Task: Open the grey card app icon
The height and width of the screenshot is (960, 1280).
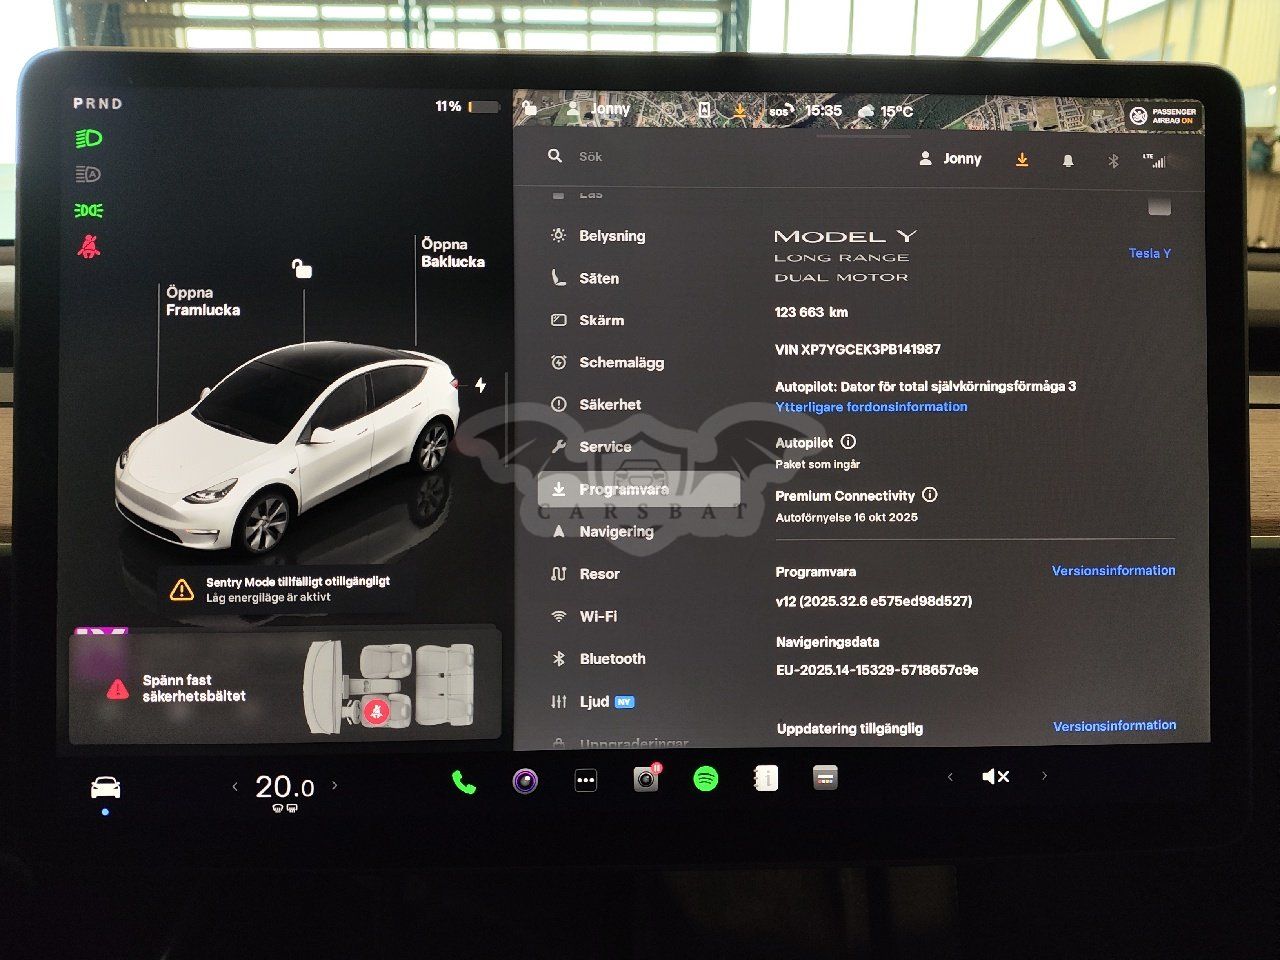Action: pos(825,777)
